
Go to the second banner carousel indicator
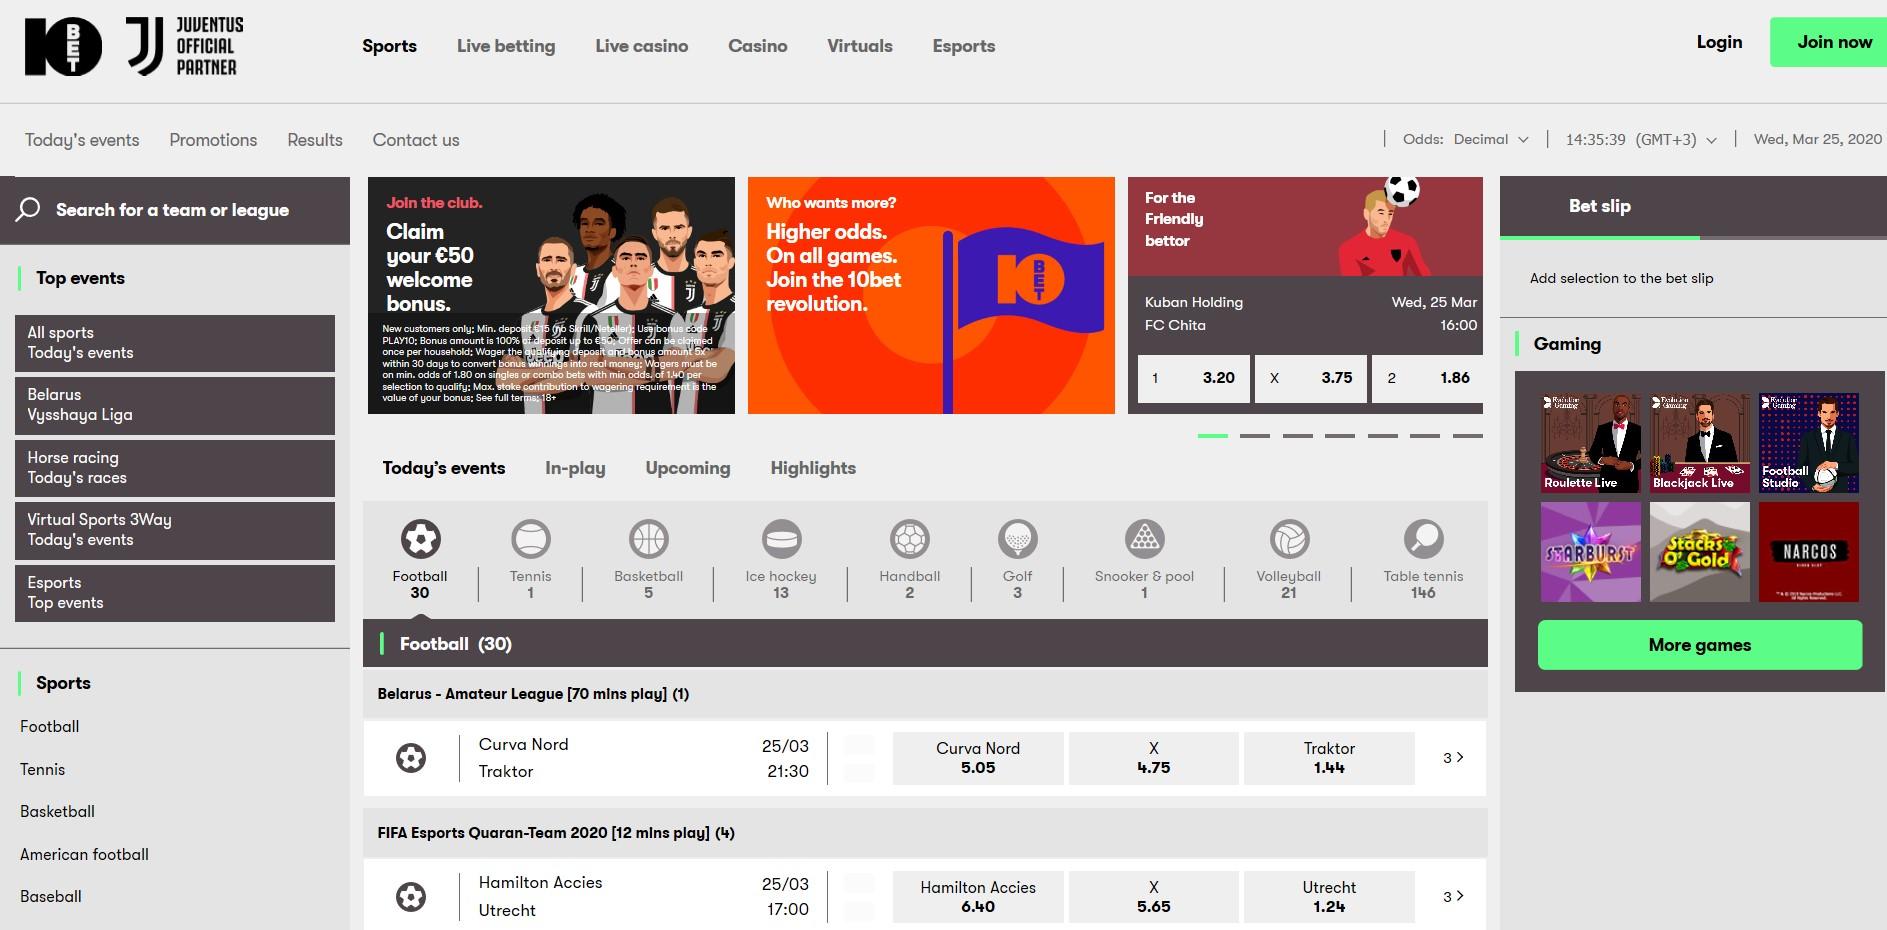point(1254,436)
